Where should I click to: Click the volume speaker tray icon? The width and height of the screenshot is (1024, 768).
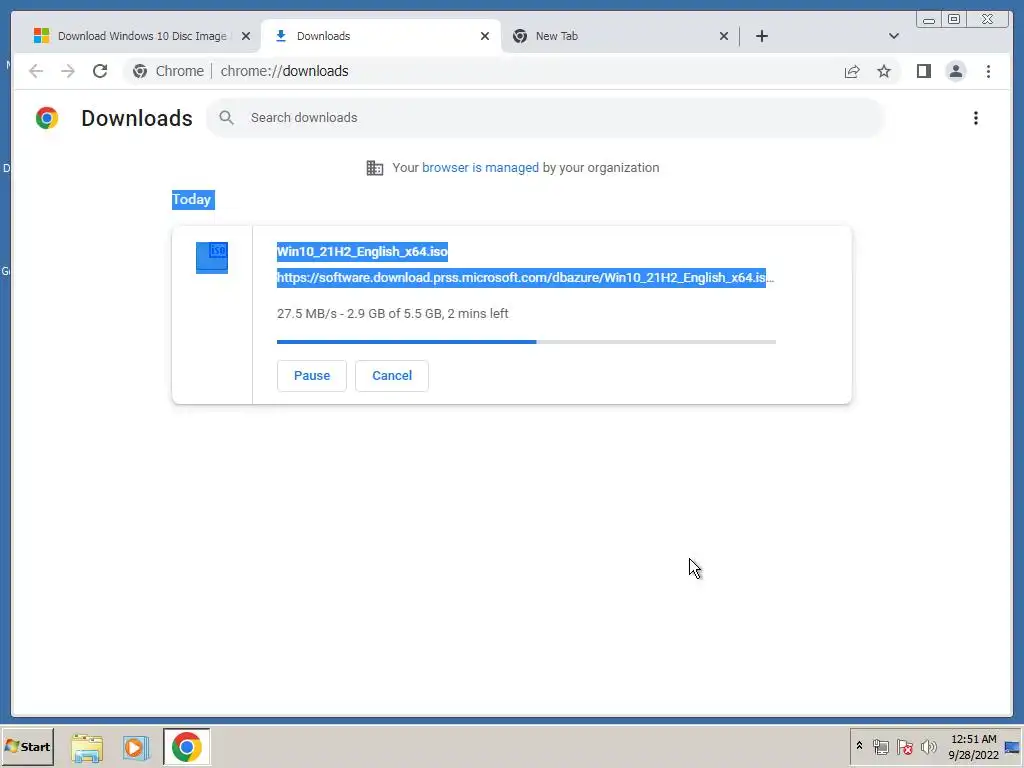[x=928, y=746]
